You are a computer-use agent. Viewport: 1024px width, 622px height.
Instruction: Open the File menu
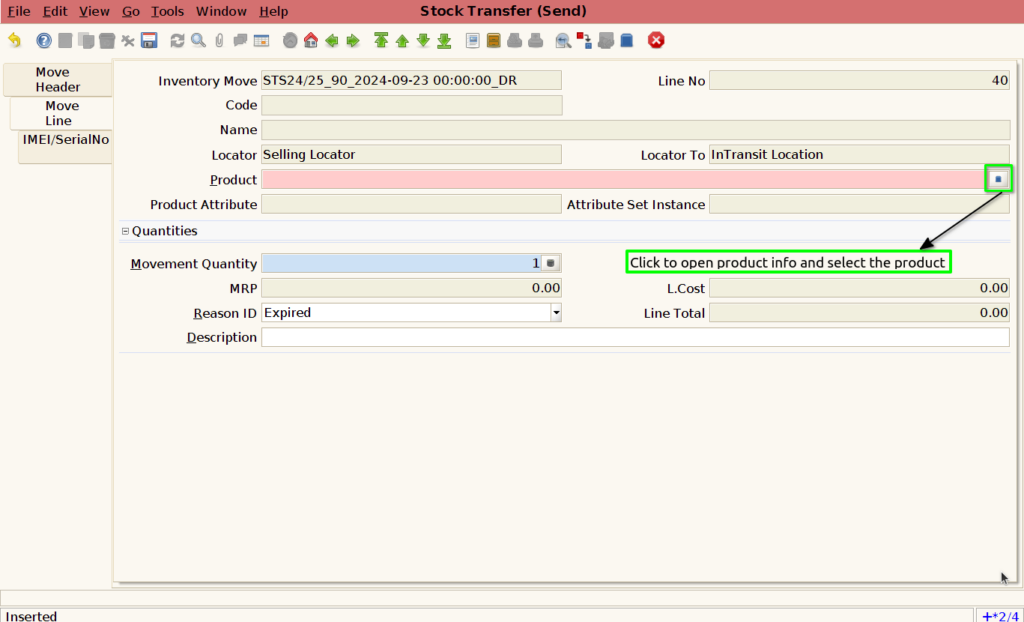[19, 11]
